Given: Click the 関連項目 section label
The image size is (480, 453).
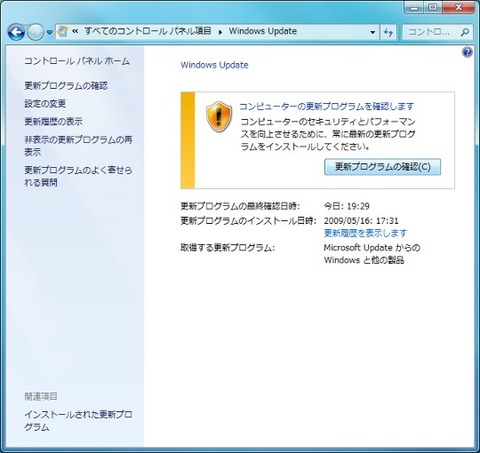Looking at the screenshot, I should pyautogui.click(x=41, y=396).
